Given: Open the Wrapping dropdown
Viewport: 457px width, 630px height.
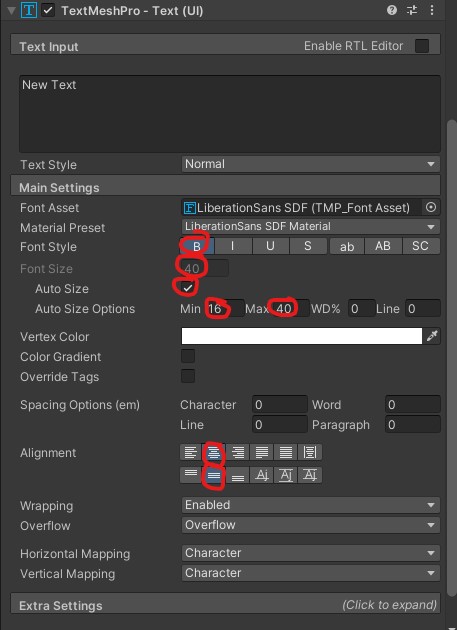Looking at the screenshot, I should tap(310, 505).
